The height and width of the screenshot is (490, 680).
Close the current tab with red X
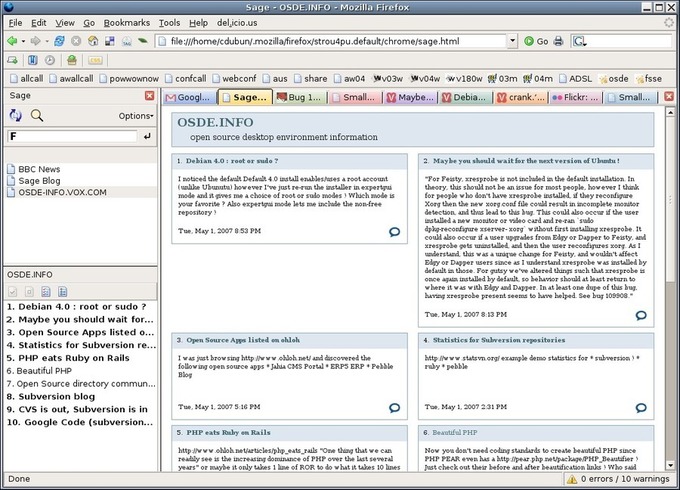(669, 96)
